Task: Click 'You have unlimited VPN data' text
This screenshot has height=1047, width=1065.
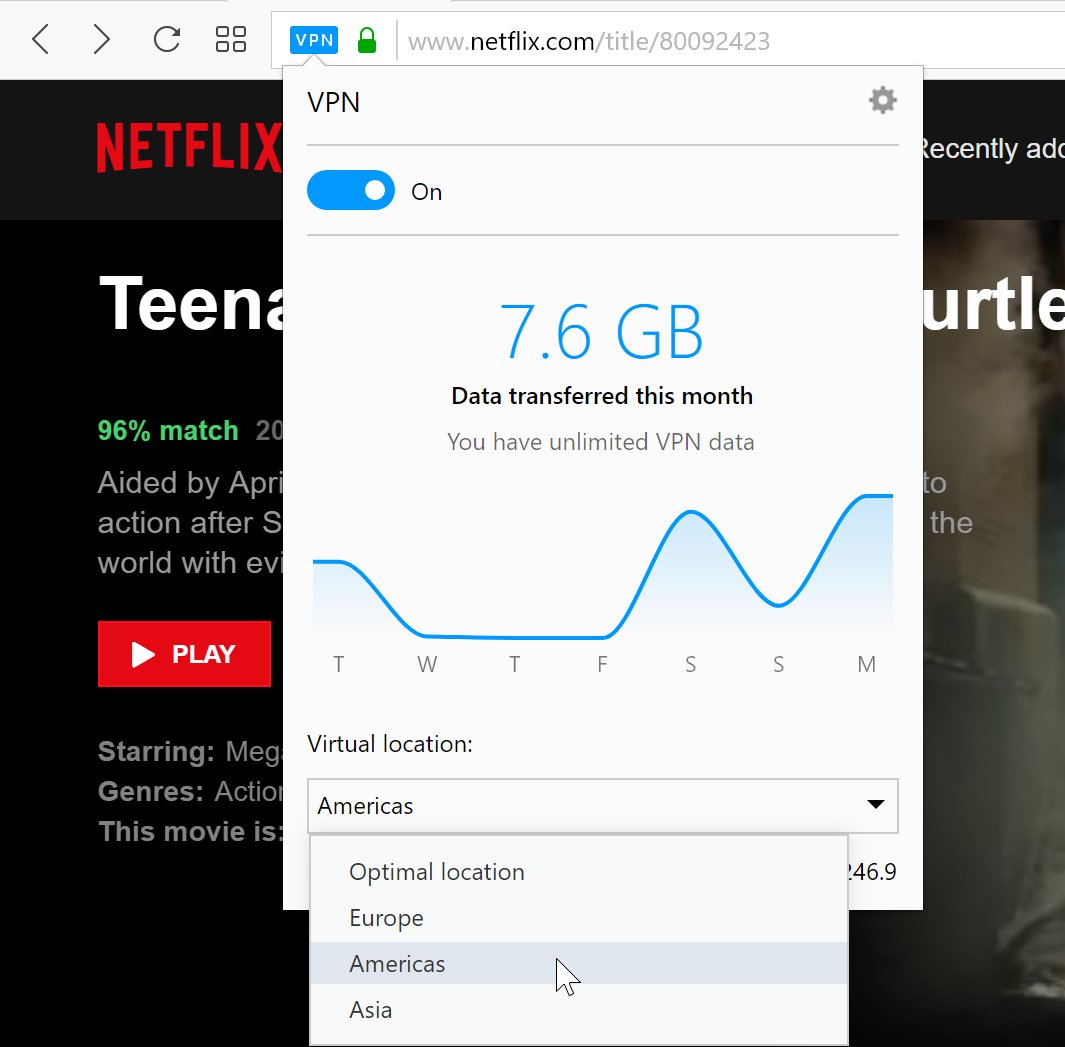Action: [x=600, y=442]
